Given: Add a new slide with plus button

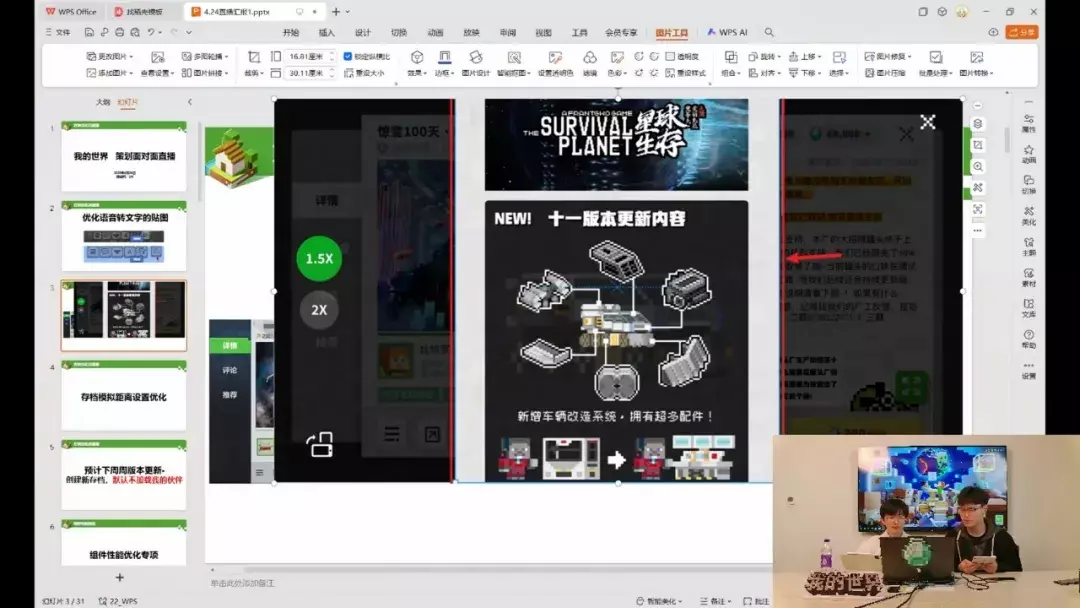Looking at the screenshot, I should [120, 577].
